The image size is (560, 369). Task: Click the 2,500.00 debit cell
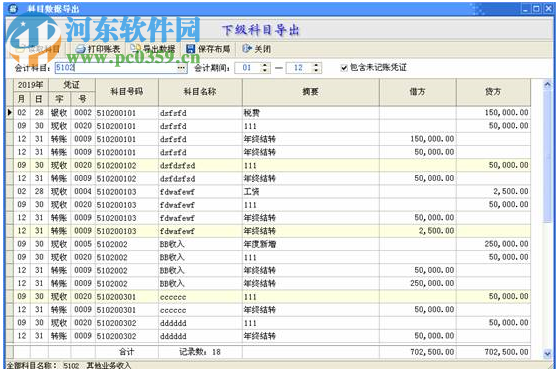click(418, 231)
